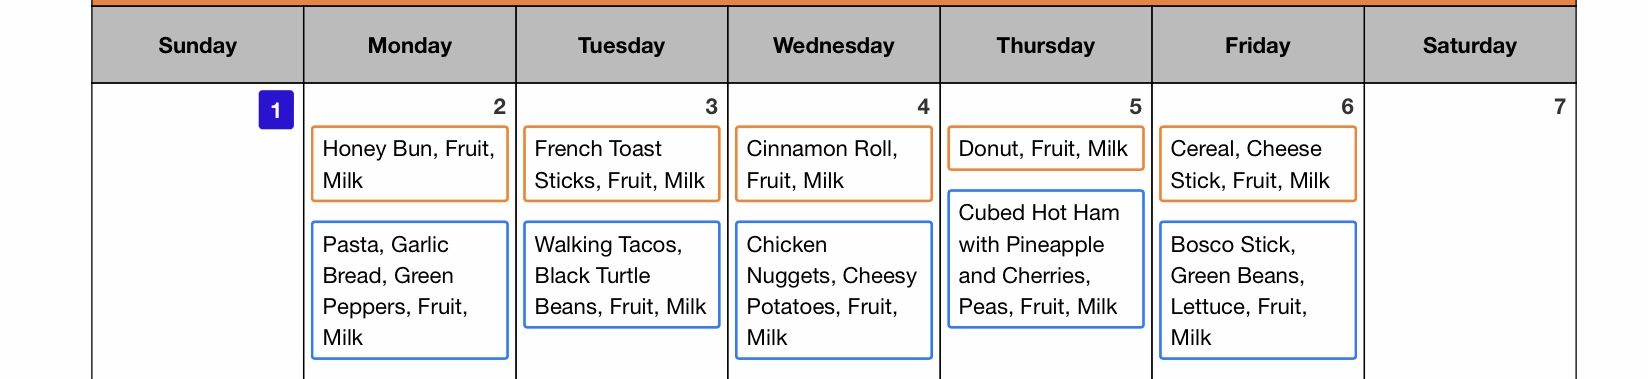Click the Tuesday column header
The width and height of the screenshot is (1648, 379).
click(622, 45)
